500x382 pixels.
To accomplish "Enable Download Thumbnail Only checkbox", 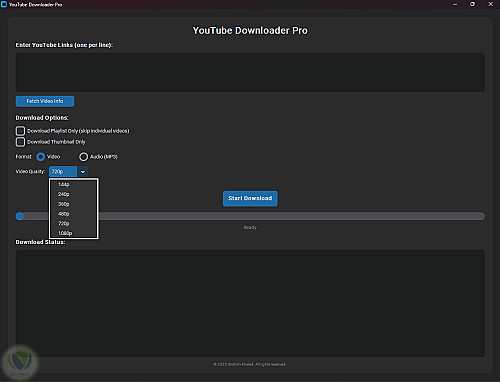I will [20, 142].
